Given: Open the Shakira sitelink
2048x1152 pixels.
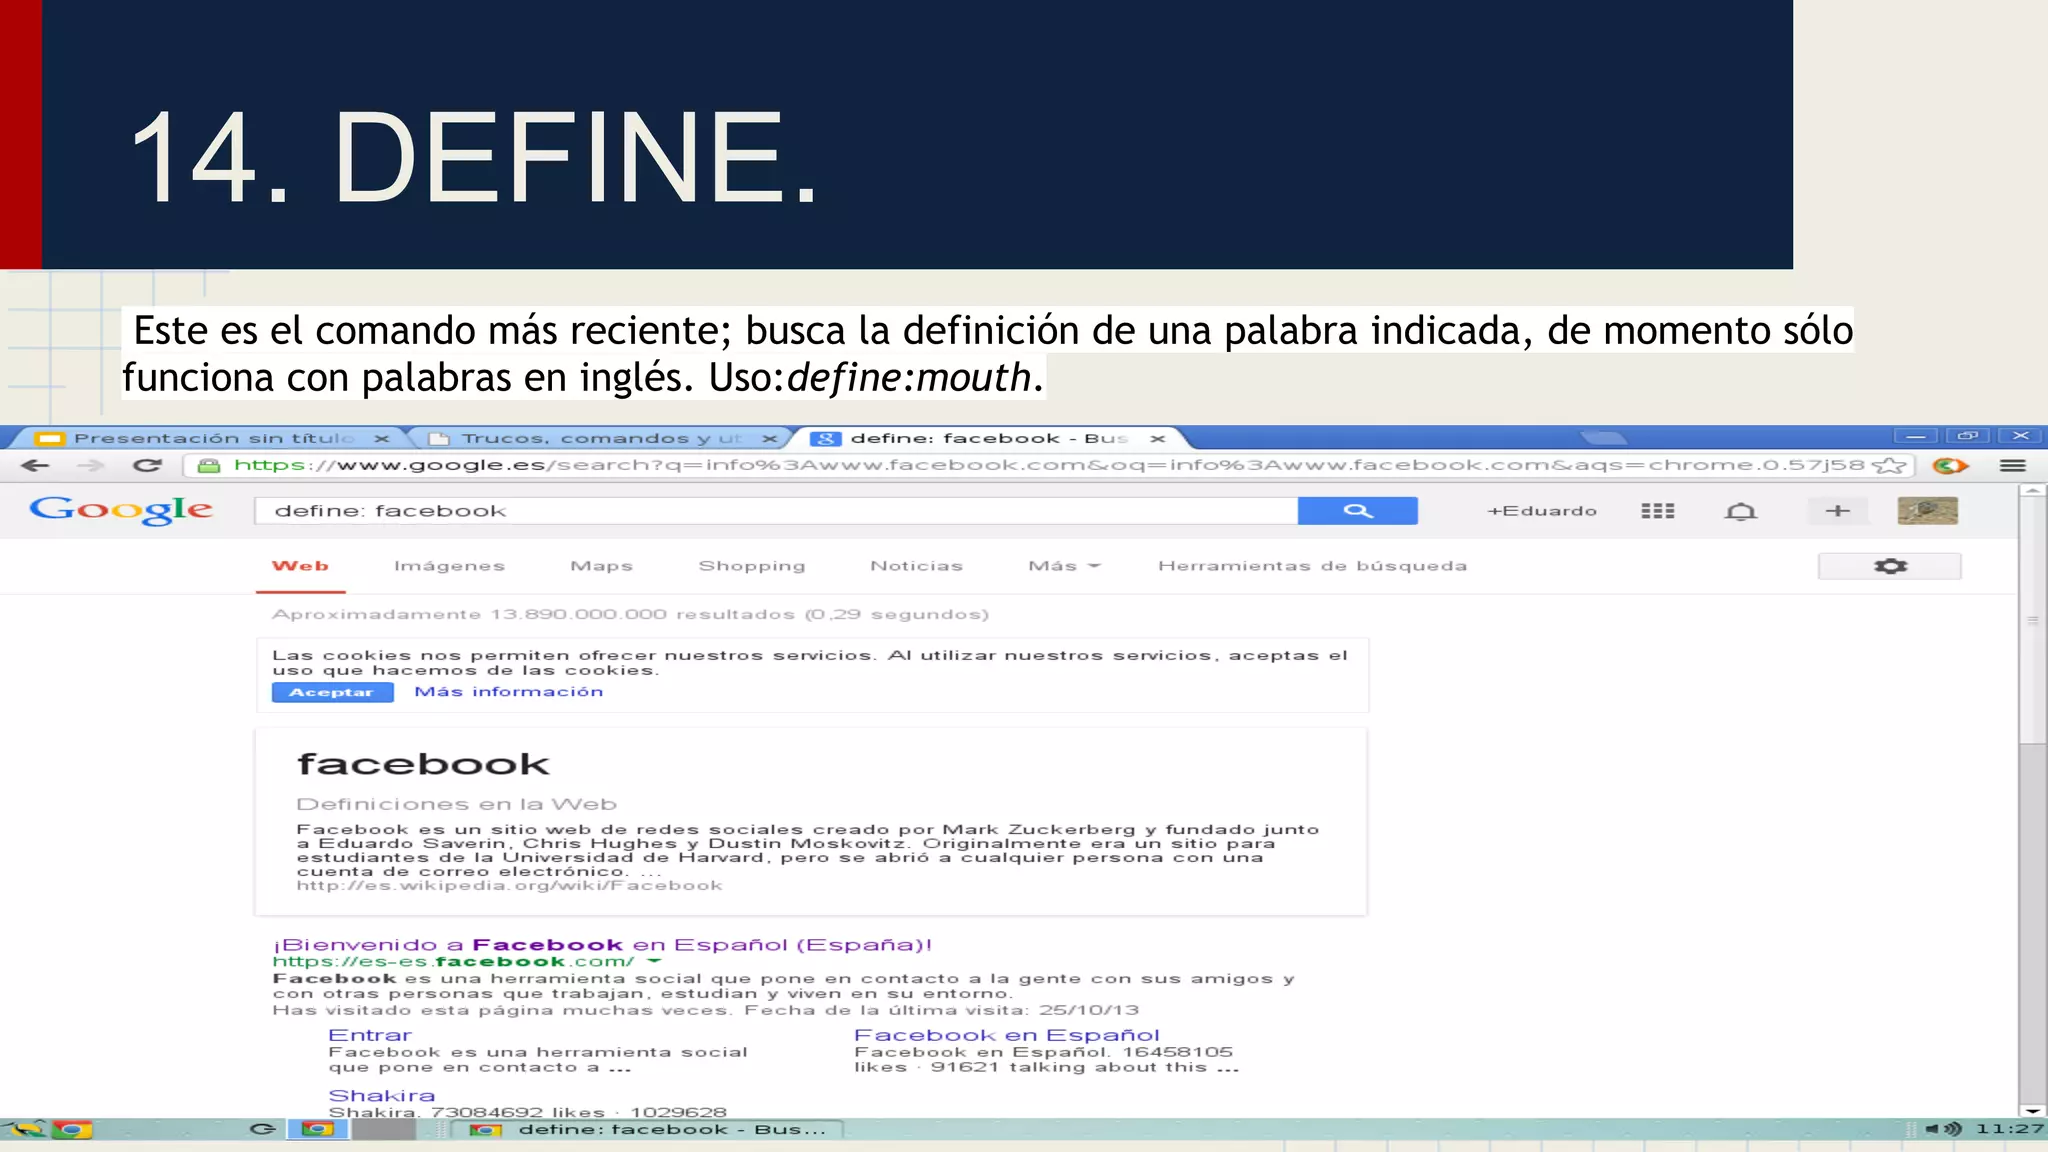Looking at the screenshot, I should (382, 1096).
